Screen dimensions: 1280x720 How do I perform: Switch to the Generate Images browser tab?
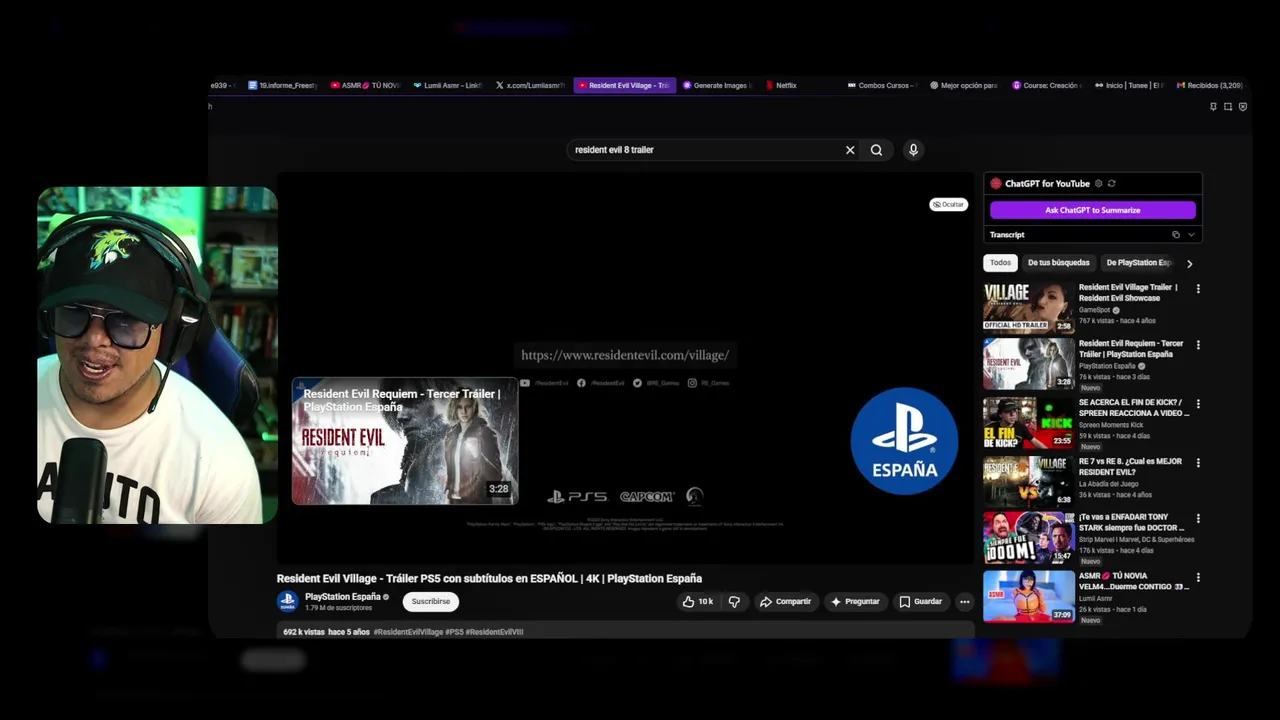pyautogui.click(x=718, y=86)
